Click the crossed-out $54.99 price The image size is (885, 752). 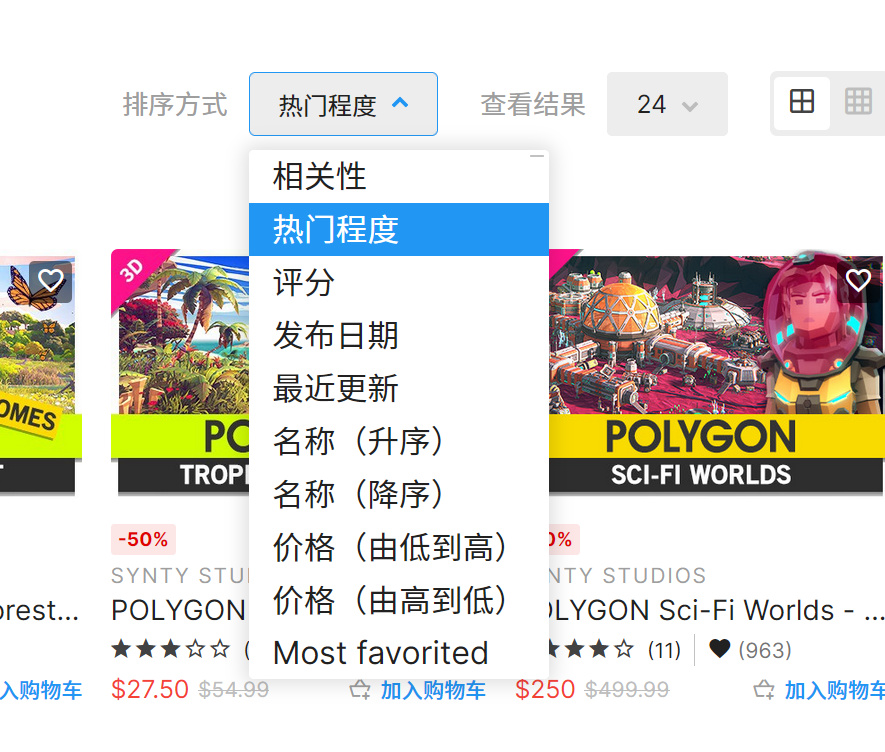tap(234, 689)
